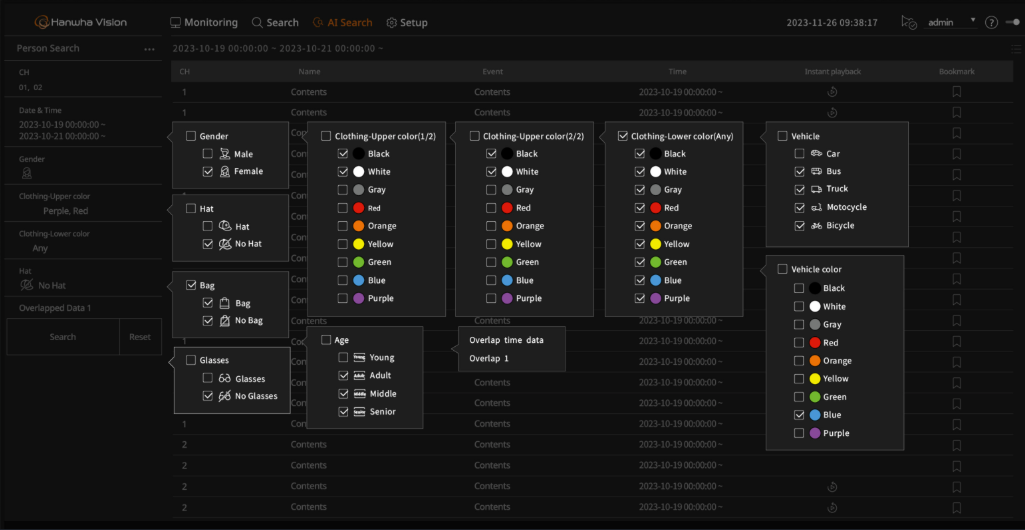1025x530 pixels.
Task: Click the Car icon in Vehicle popup
Action: click(816, 154)
